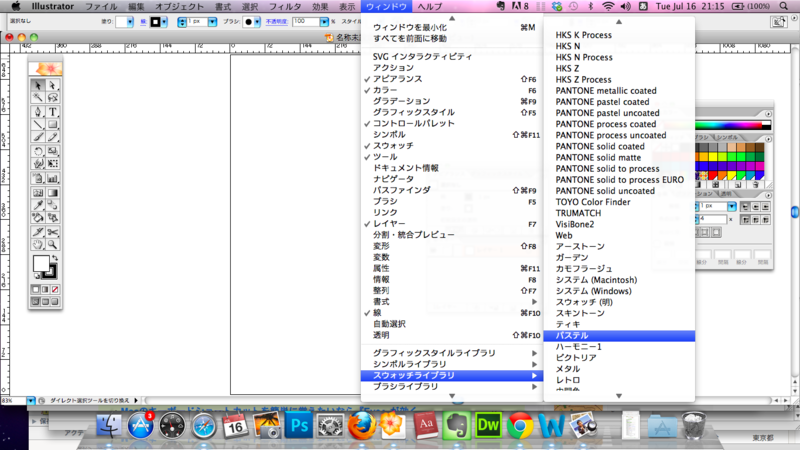The width and height of the screenshot is (800, 450).
Task: Click the swap fill and stroke arrows
Action: click(55, 258)
